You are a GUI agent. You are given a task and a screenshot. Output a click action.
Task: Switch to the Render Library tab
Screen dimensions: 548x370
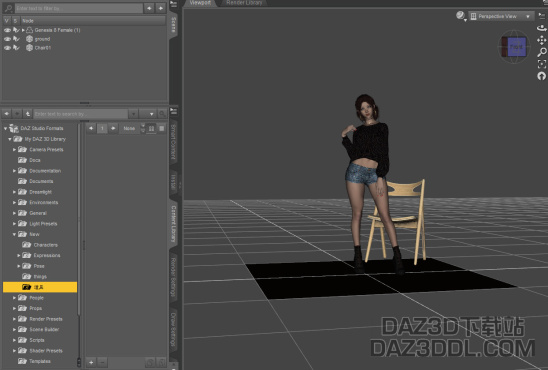coord(244,3)
